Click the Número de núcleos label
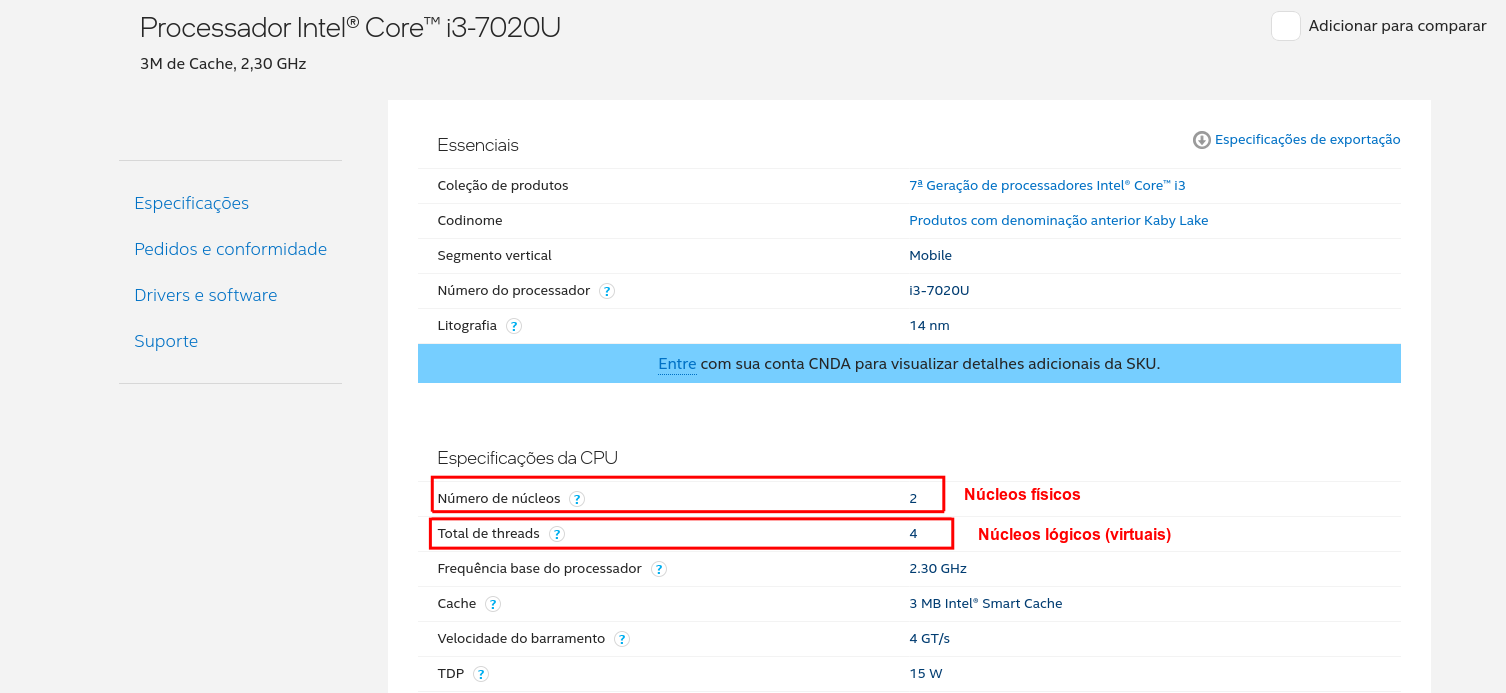Viewport: 1506px width, 693px height. click(x=499, y=499)
